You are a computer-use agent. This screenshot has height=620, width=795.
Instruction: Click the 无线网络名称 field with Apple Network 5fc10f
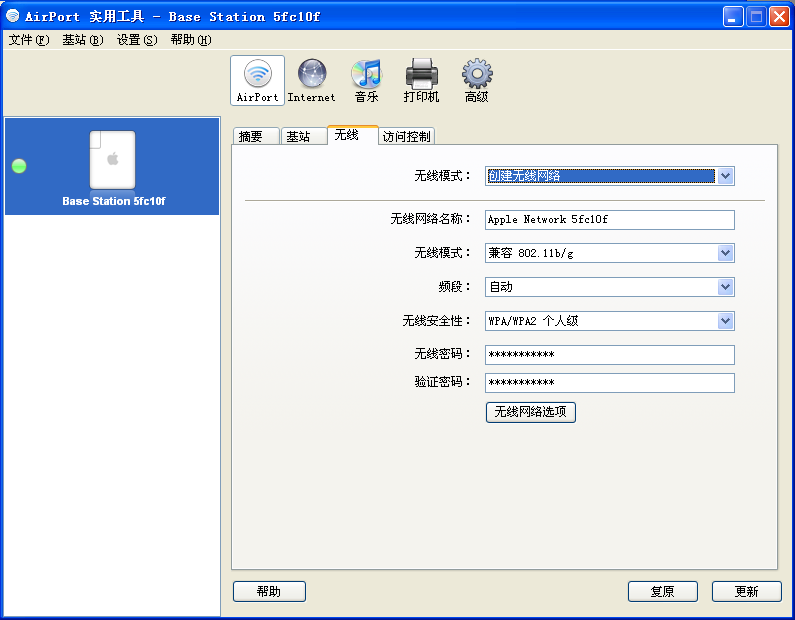point(609,220)
